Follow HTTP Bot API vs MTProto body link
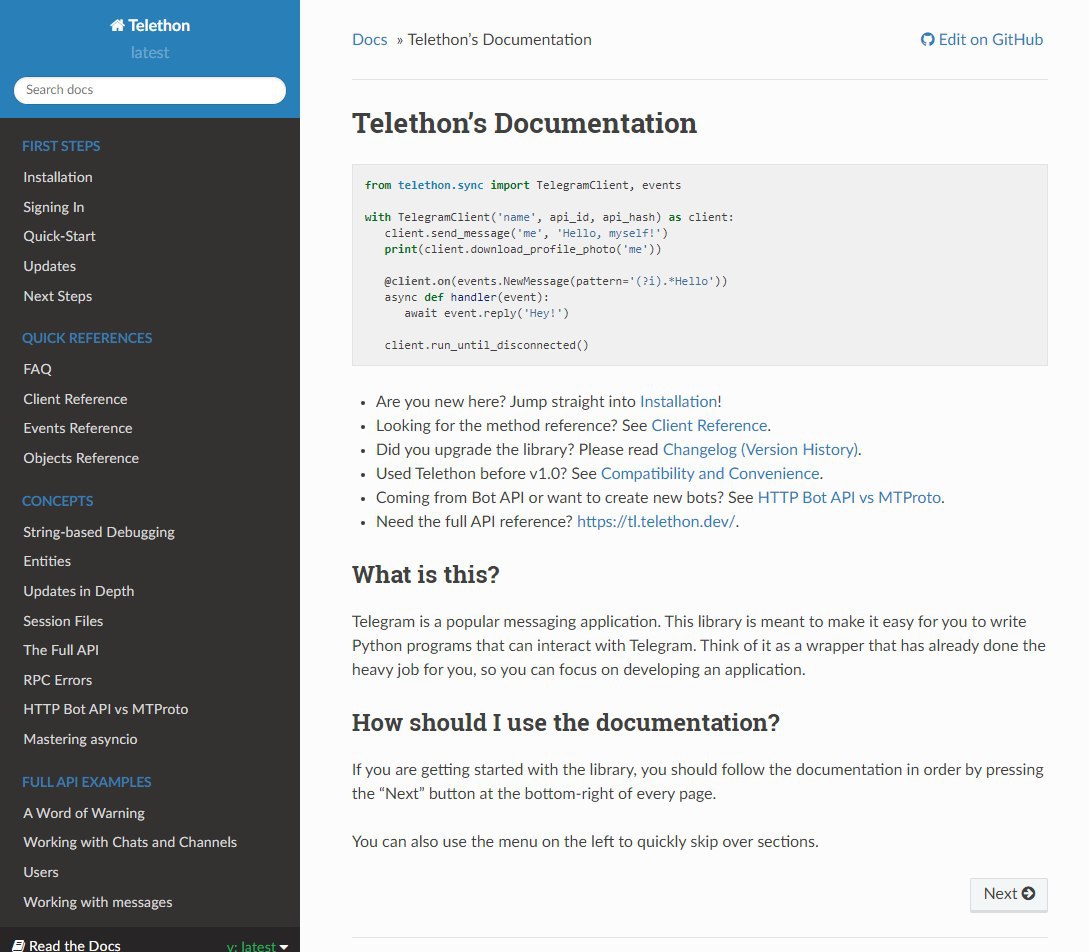1089x952 pixels. pyautogui.click(x=849, y=497)
